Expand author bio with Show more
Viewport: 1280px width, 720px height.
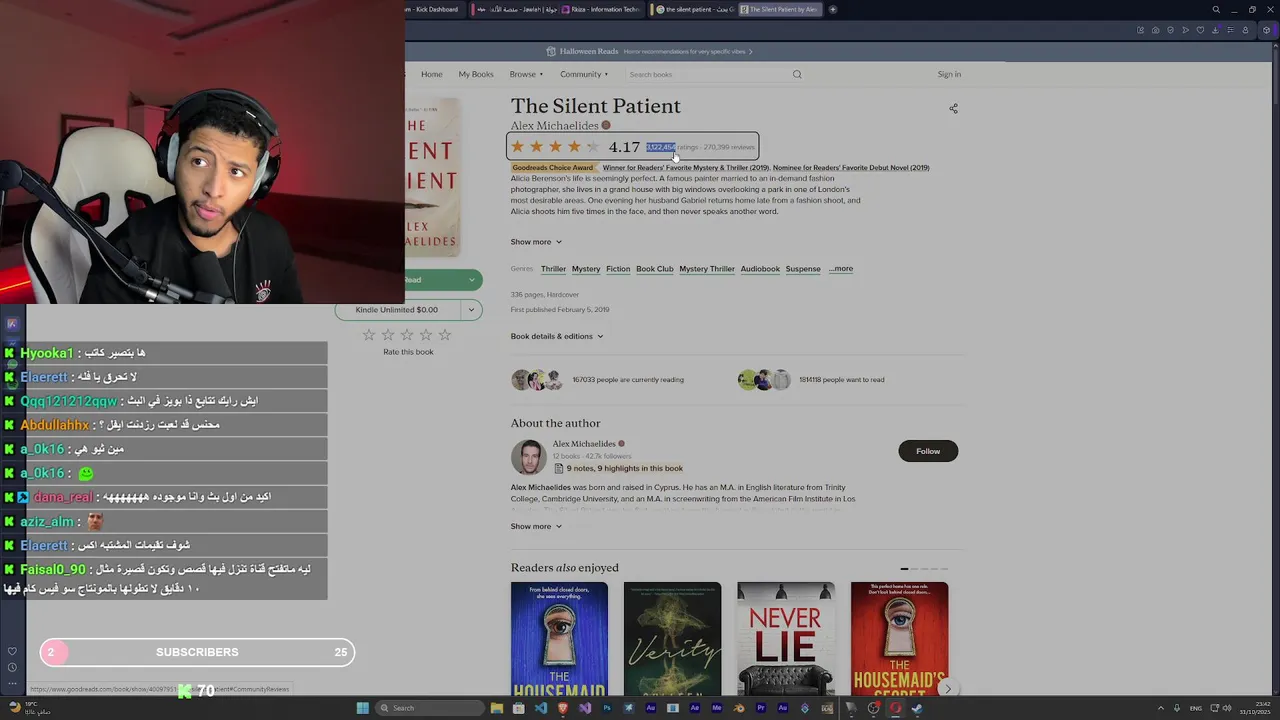536,526
